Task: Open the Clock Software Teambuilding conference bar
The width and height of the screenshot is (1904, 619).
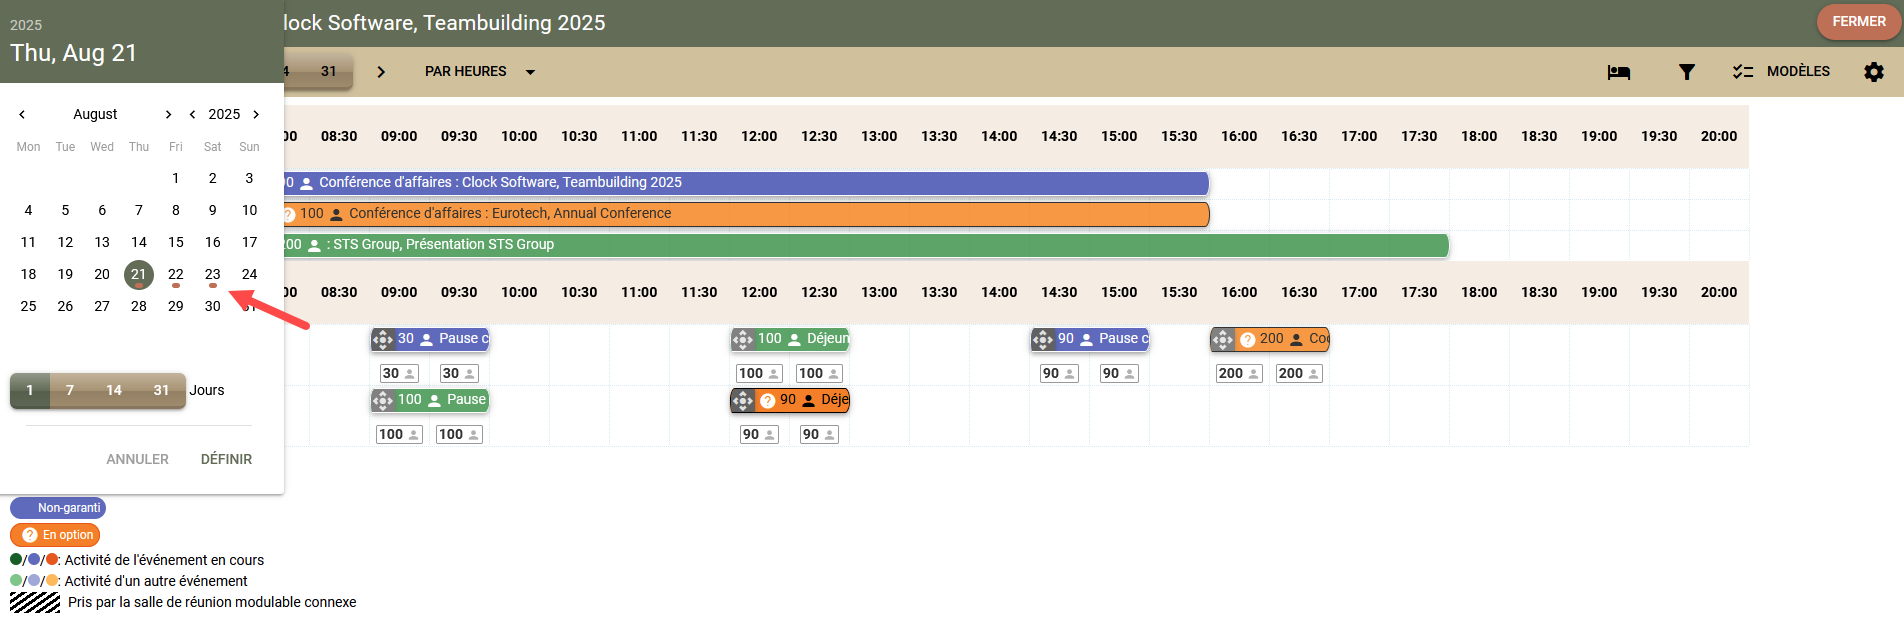Action: (746, 183)
